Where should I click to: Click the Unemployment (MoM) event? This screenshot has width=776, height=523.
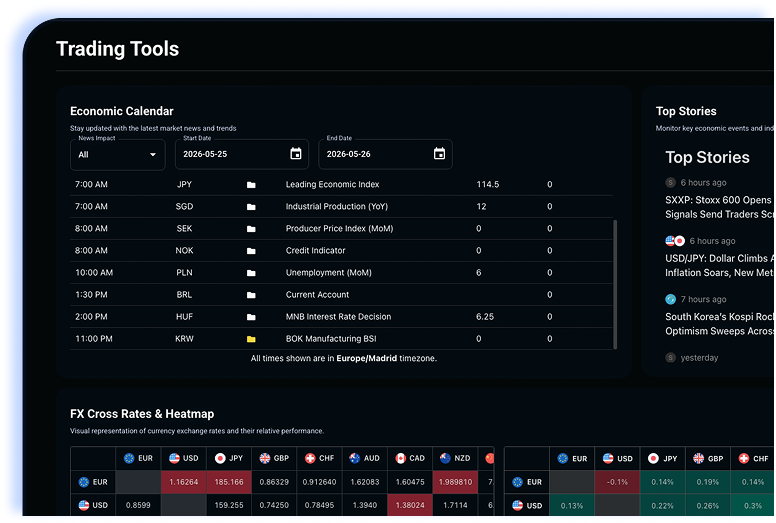(329, 273)
